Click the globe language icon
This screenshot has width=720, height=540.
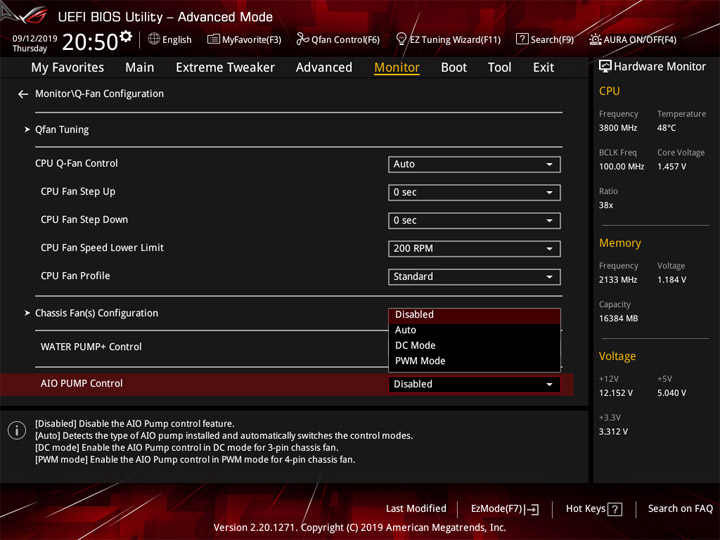coord(154,39)
